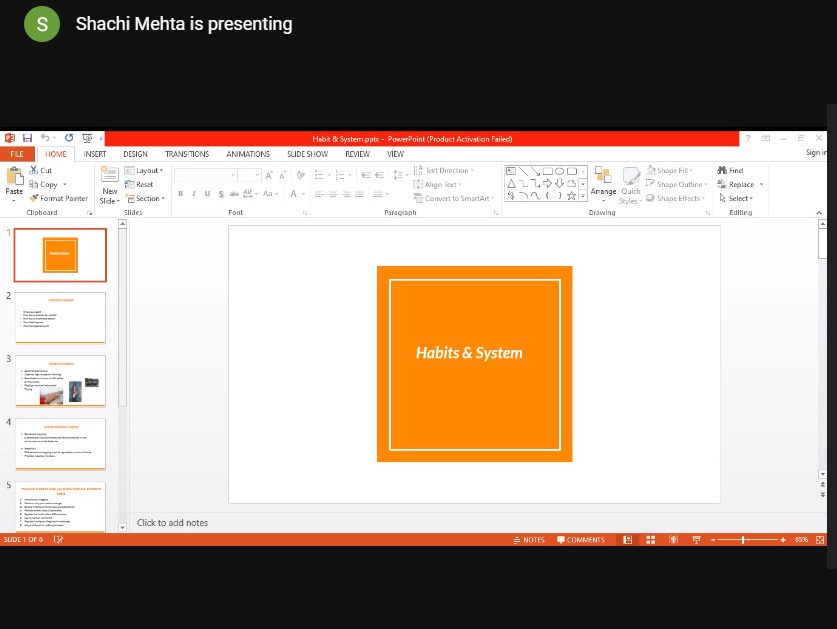
Task: Open the Shape Fill dropdown
Action: coord(669,170)
